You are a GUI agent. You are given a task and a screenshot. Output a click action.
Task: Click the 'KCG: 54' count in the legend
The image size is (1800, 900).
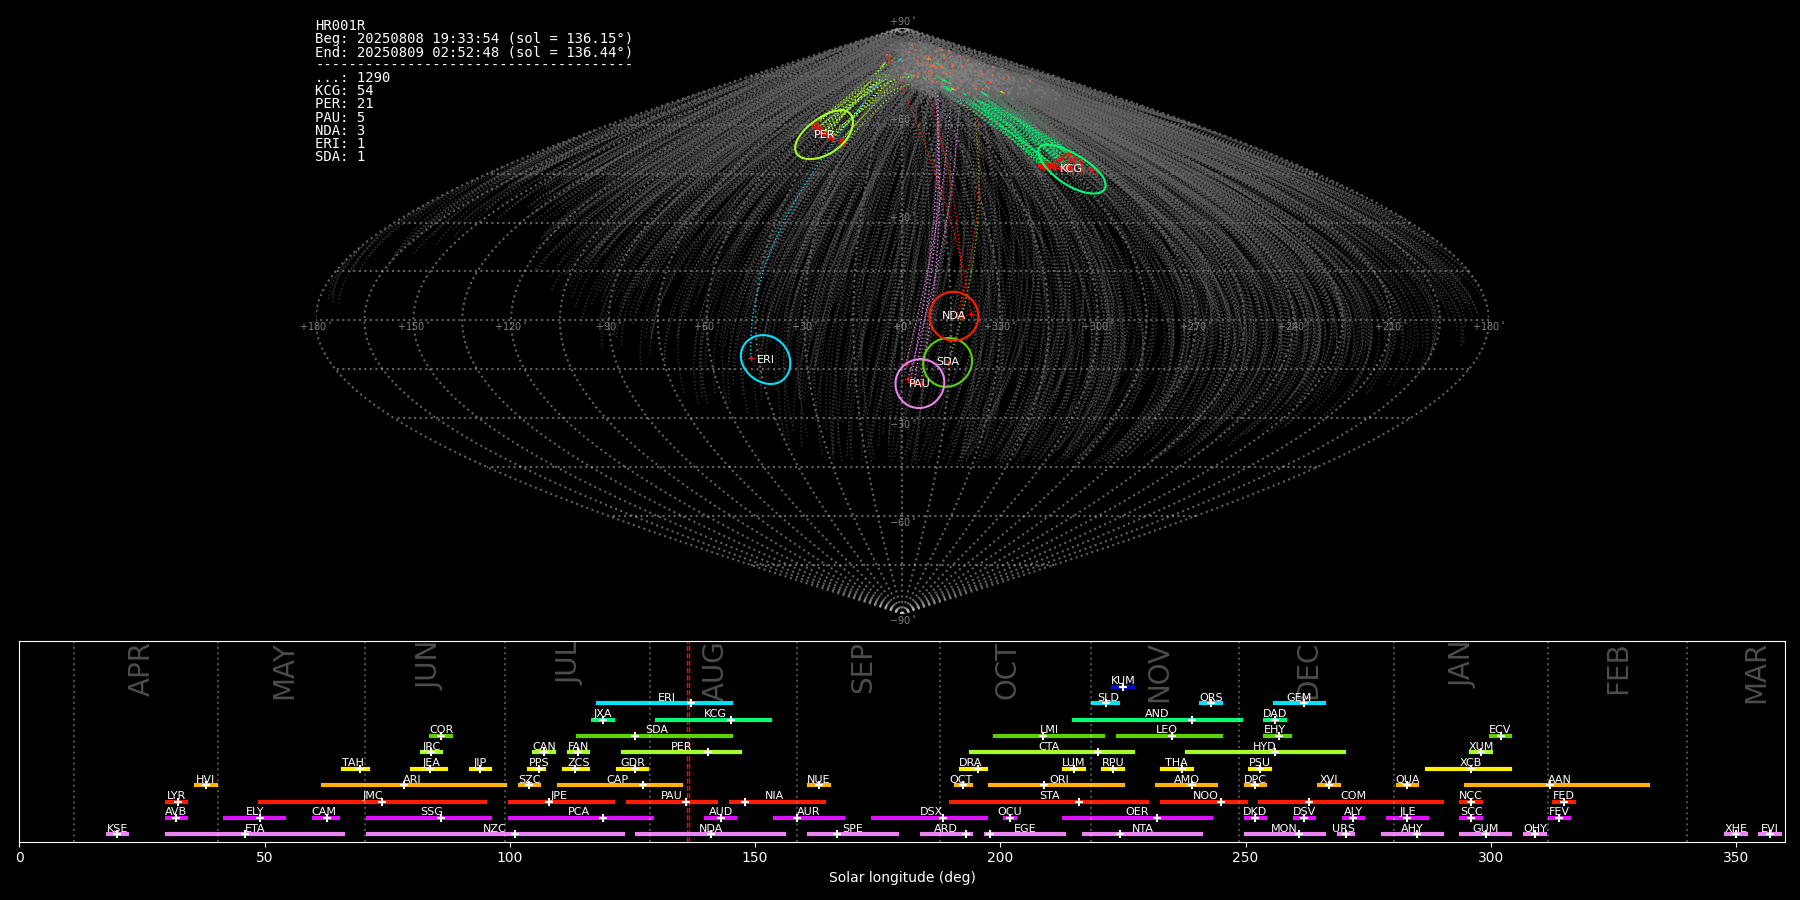point(344,91)
